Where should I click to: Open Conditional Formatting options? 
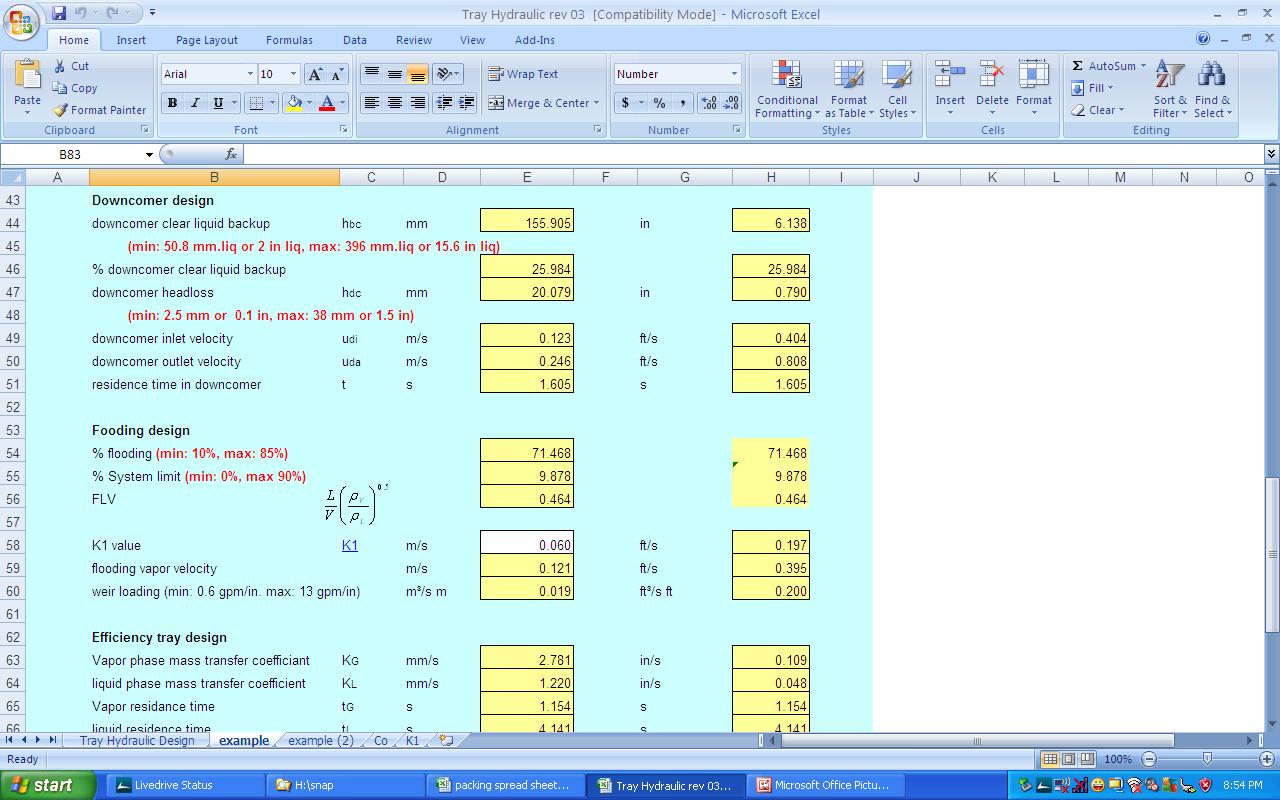coord(786,90)
